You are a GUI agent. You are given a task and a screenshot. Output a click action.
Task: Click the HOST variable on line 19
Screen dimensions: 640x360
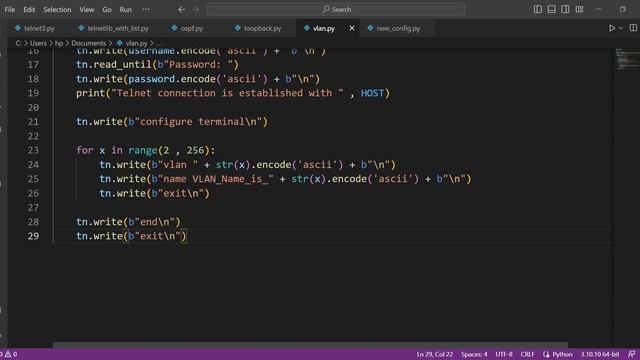(x=372, y=93)
